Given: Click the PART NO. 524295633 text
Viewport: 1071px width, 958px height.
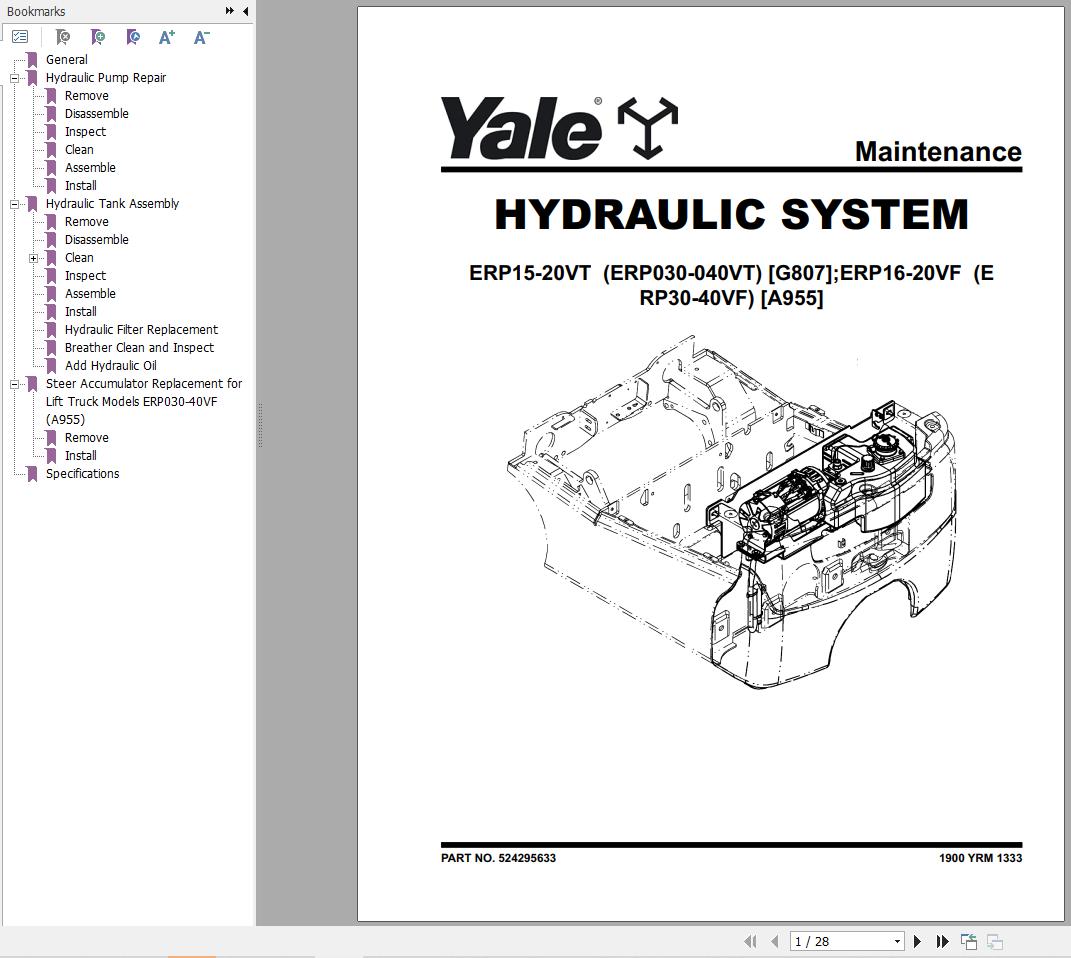Looking at the screenshot, I should 498,858.
